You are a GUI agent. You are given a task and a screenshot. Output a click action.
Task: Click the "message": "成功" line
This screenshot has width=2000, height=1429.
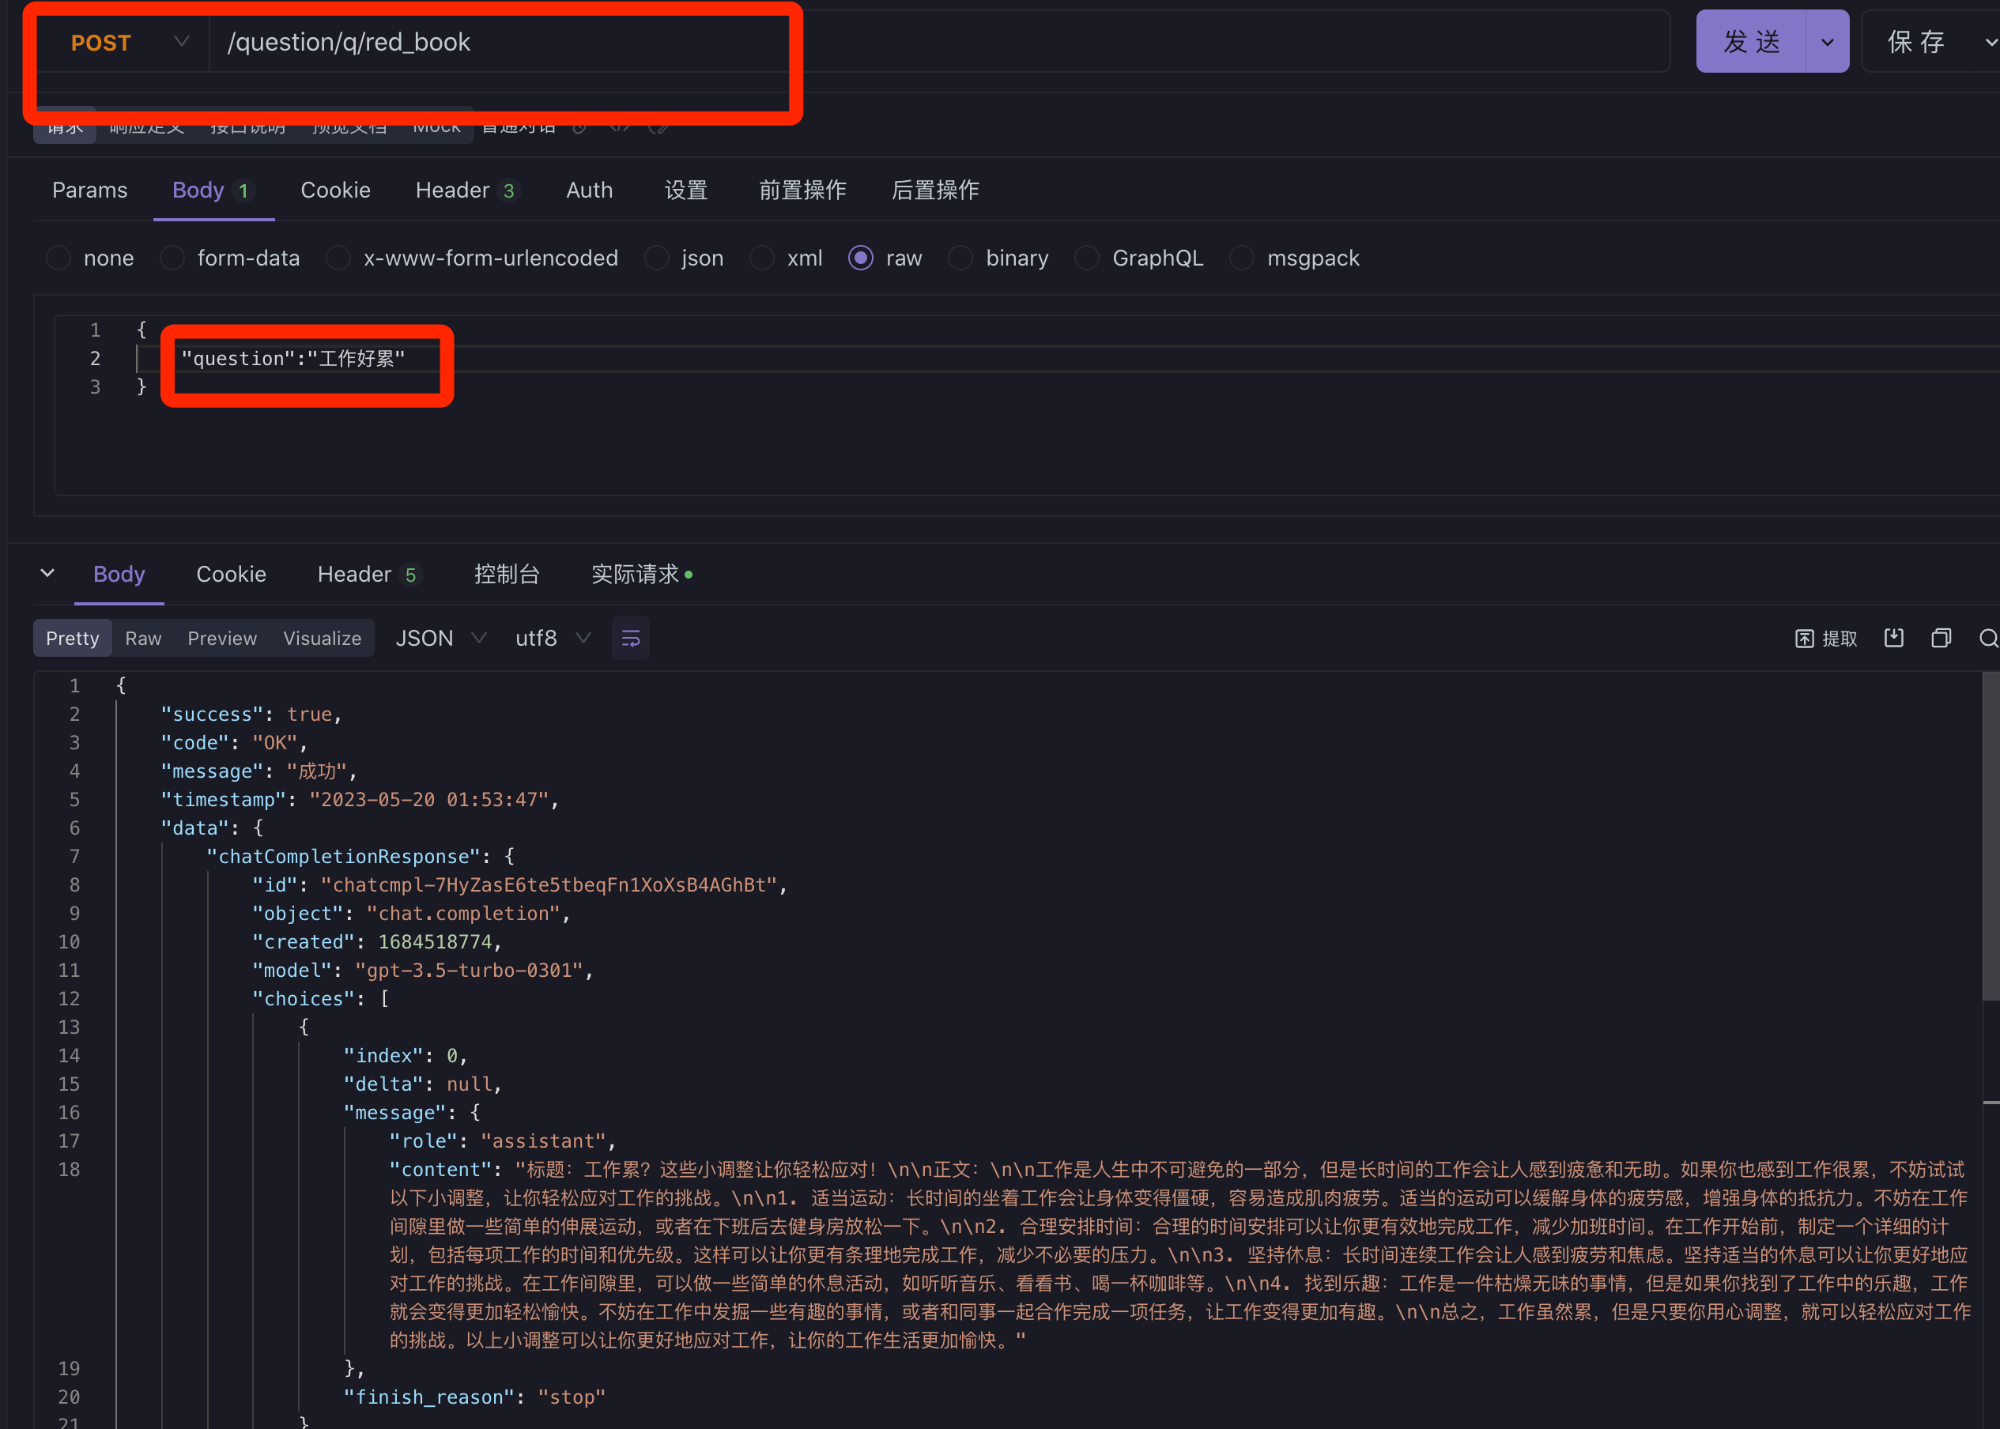[x=258, y=771]
